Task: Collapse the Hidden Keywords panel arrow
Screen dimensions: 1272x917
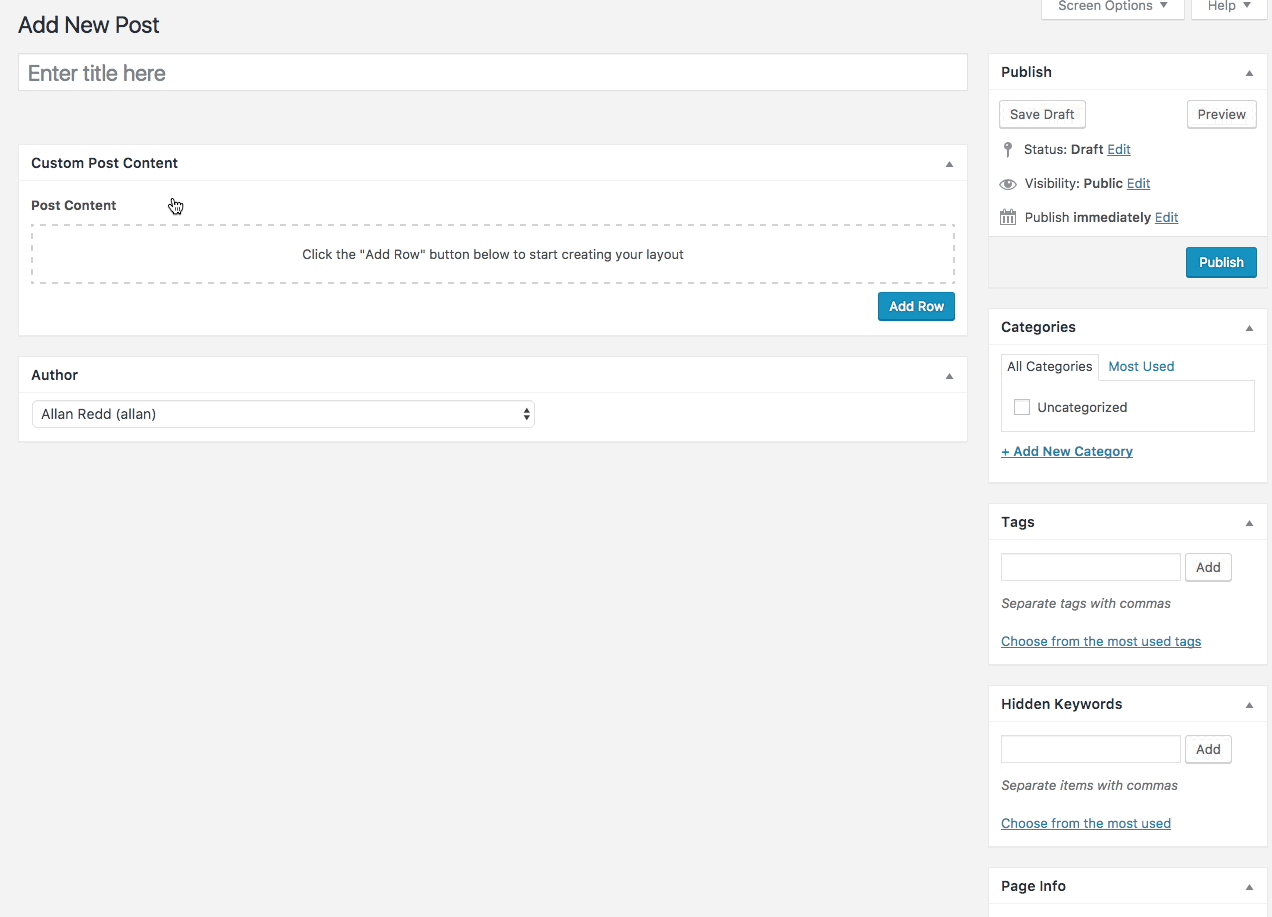Action: coord(1249,705)
